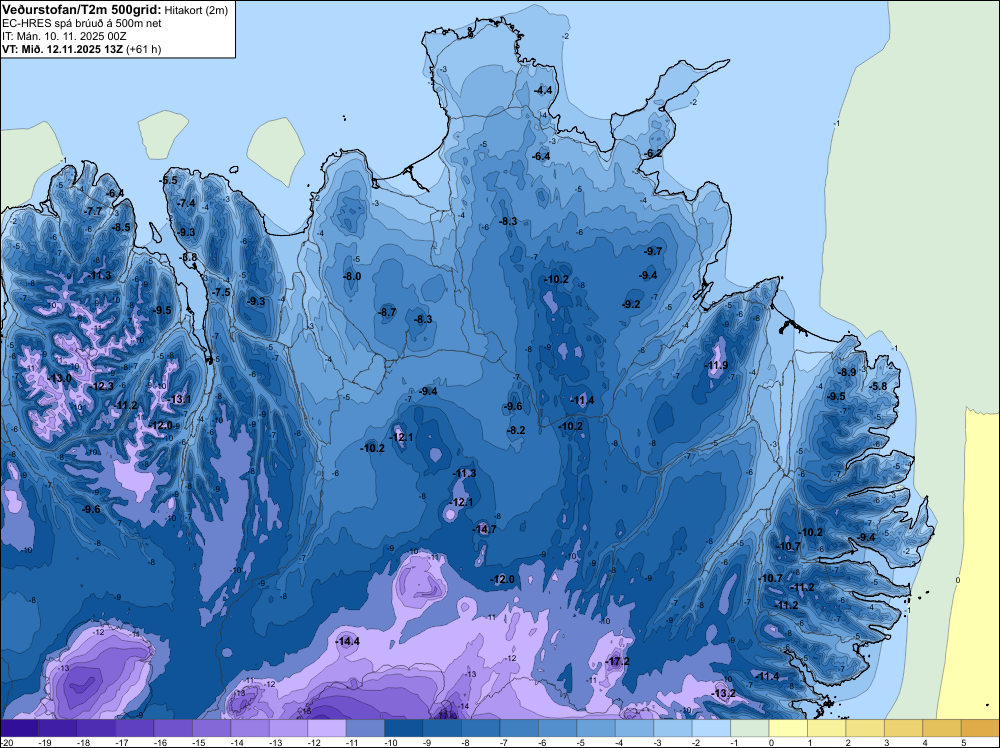
Task: Click the -12.3 temperature value
Action: 103,386
